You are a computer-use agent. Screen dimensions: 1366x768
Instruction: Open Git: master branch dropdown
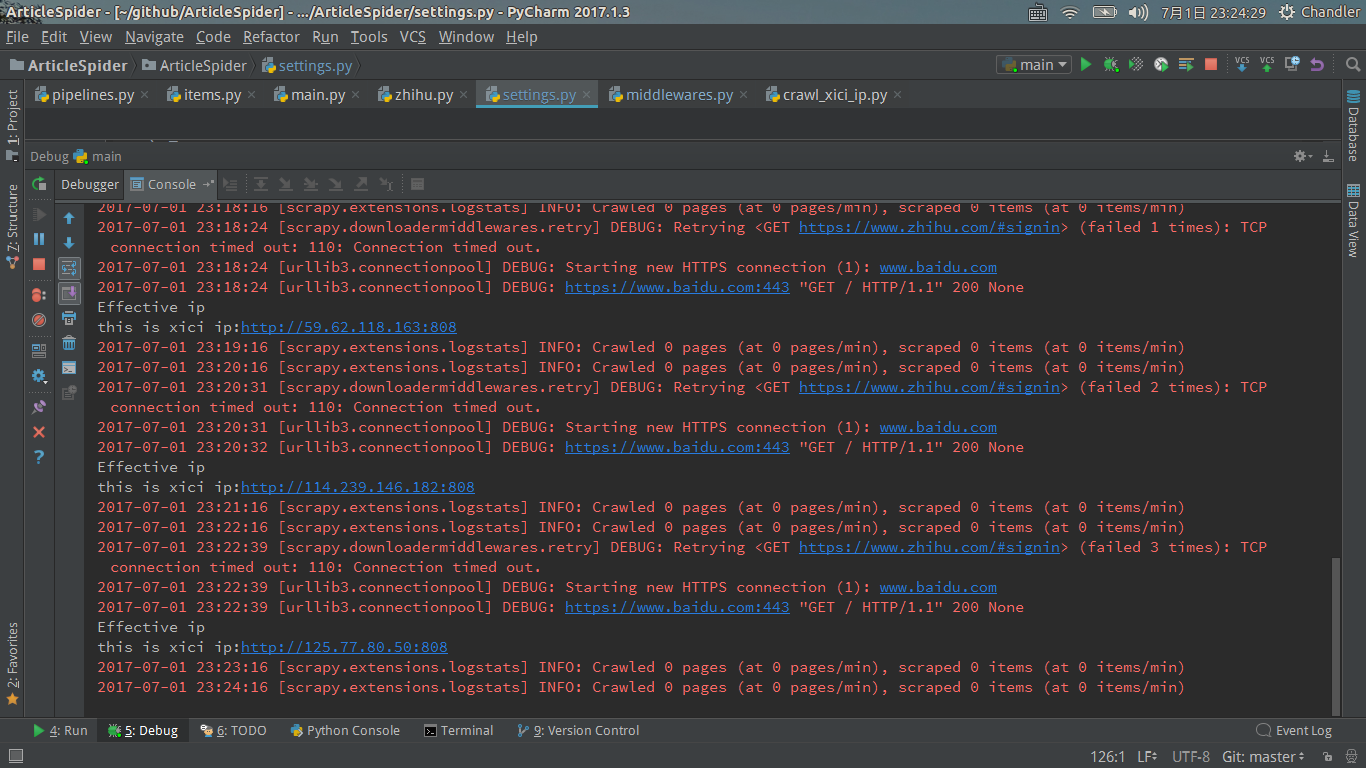click(1264, 757)
